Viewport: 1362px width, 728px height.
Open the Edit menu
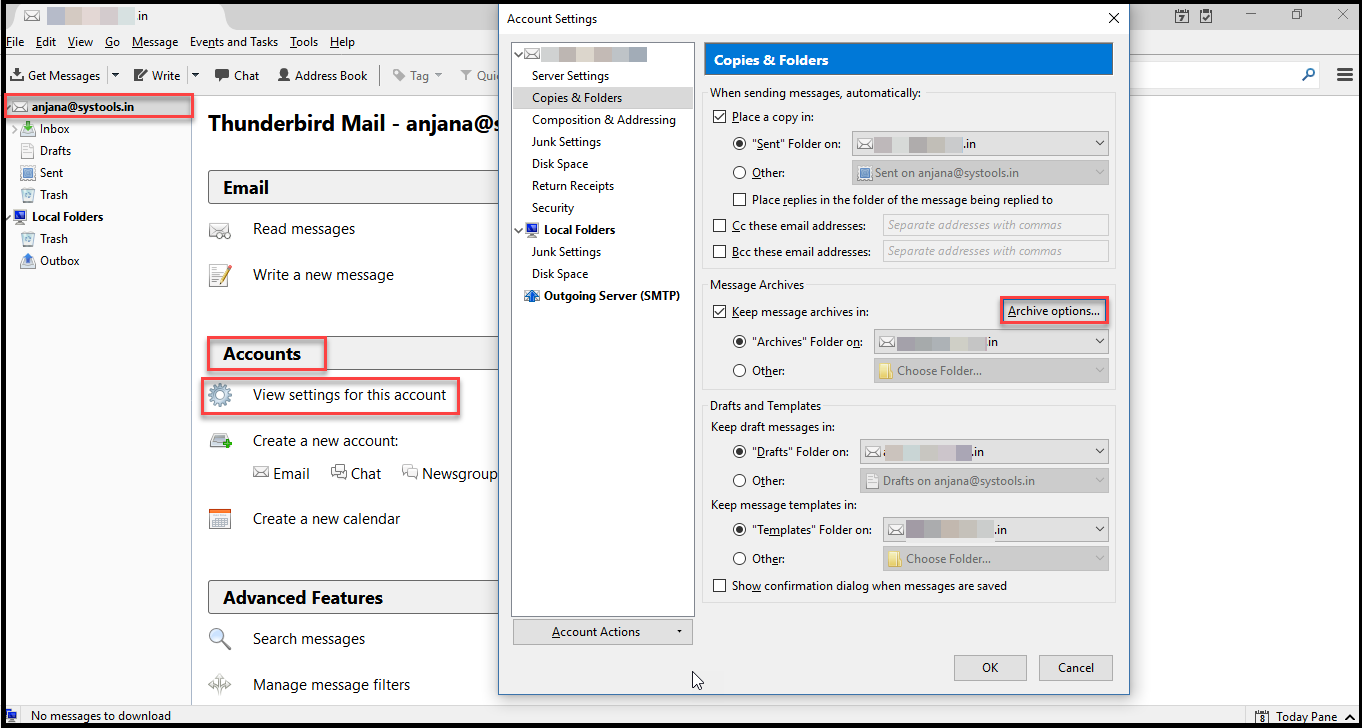(x=46, y=42)
